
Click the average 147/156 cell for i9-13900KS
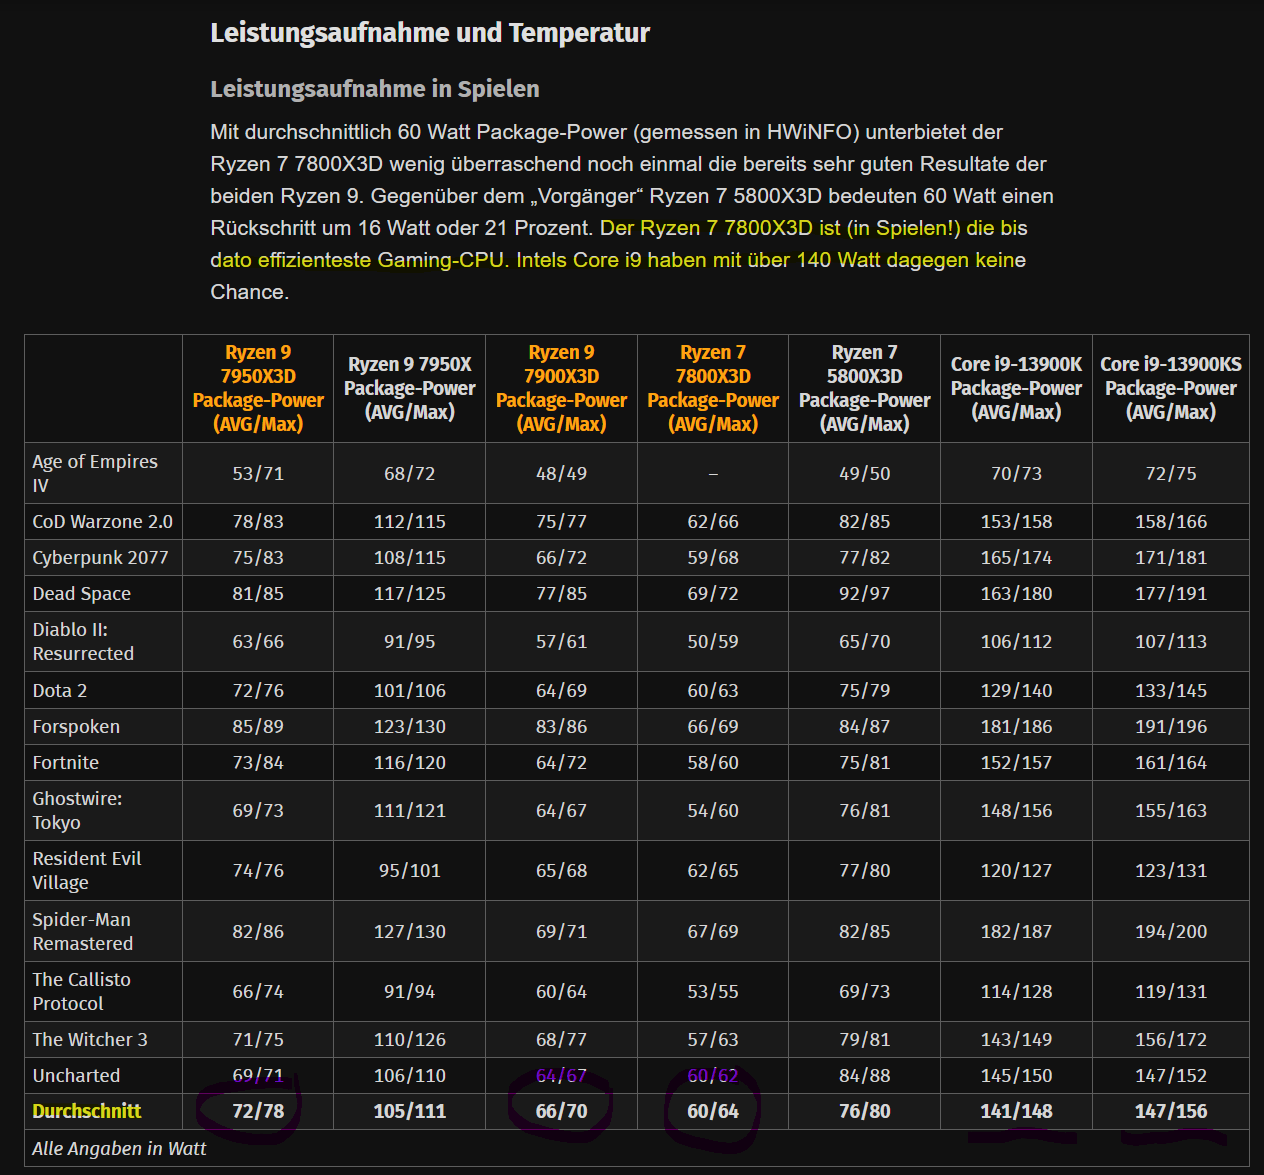point(1171,1111)
